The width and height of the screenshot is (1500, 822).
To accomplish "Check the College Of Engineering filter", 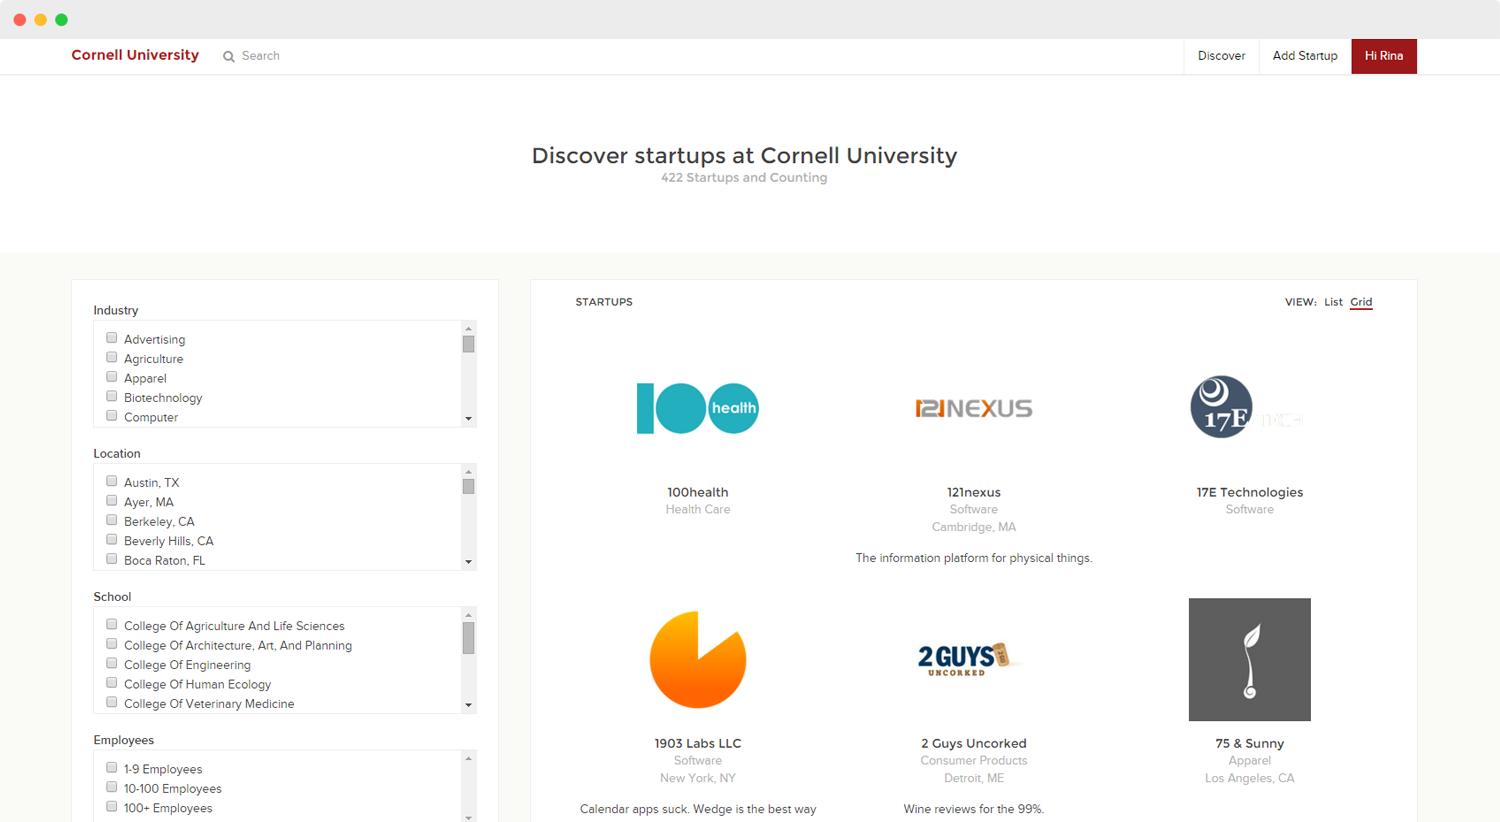I will coord(112,663).
